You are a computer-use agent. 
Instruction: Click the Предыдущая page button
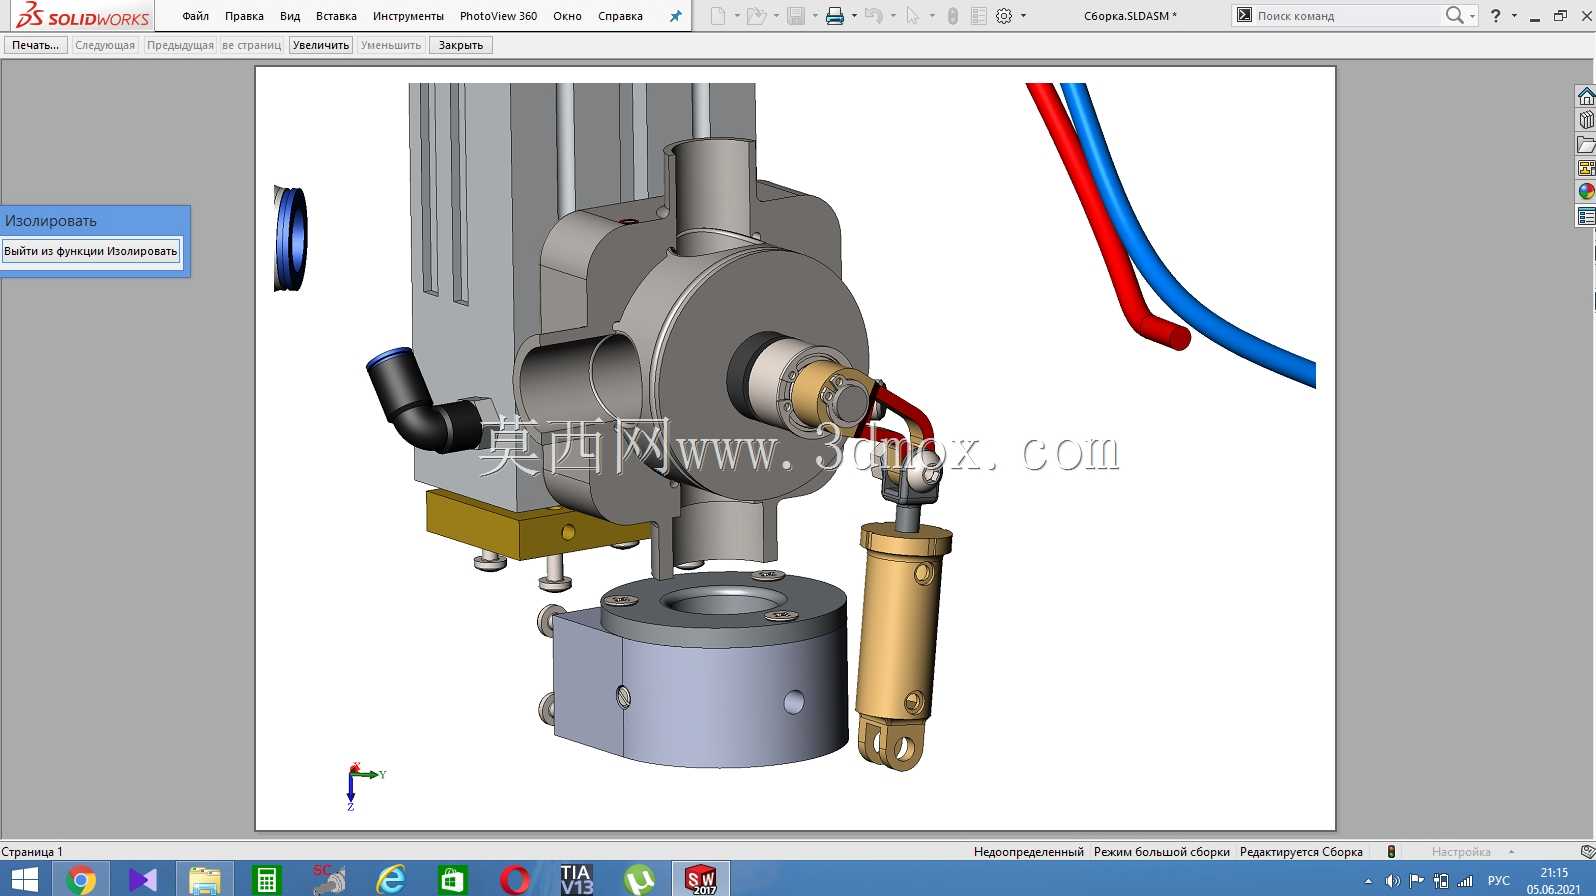click(x=180, y=45)
